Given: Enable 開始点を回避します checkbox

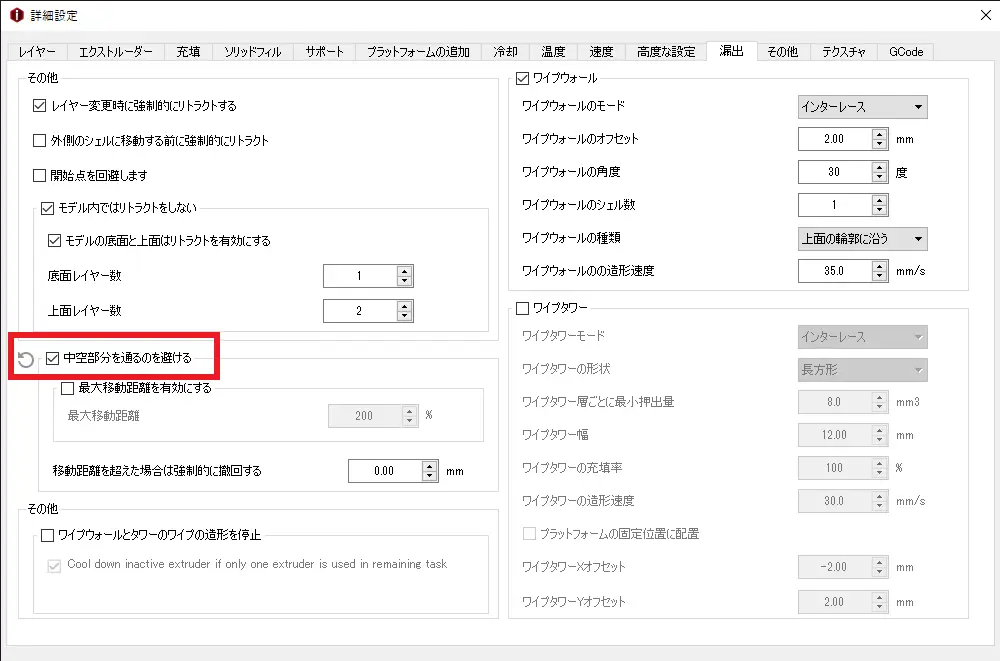Looking at the screenshot, I should pos(40,175).
